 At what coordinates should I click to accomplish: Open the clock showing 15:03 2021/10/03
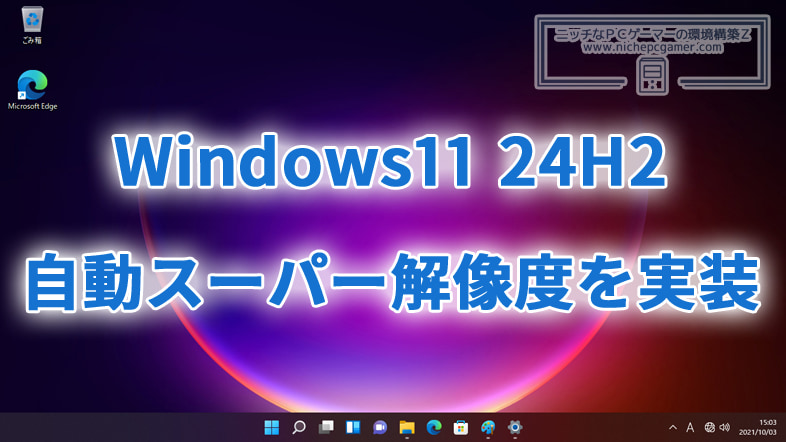(757, 427)
